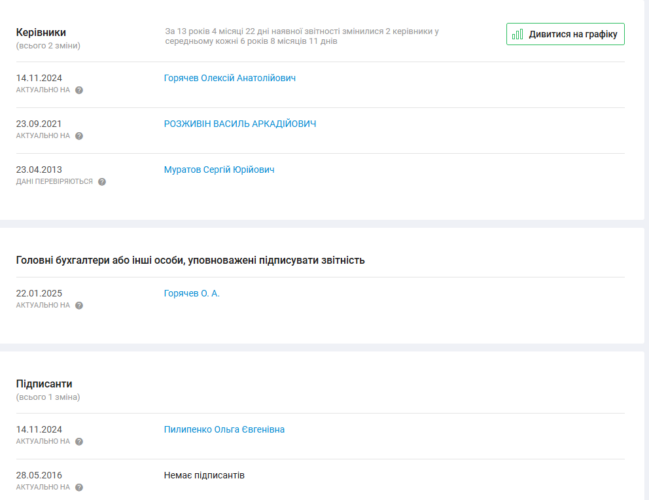
Task: Select the date 28.05.2016
Action: pyautogui.click(x=39, y=475)
